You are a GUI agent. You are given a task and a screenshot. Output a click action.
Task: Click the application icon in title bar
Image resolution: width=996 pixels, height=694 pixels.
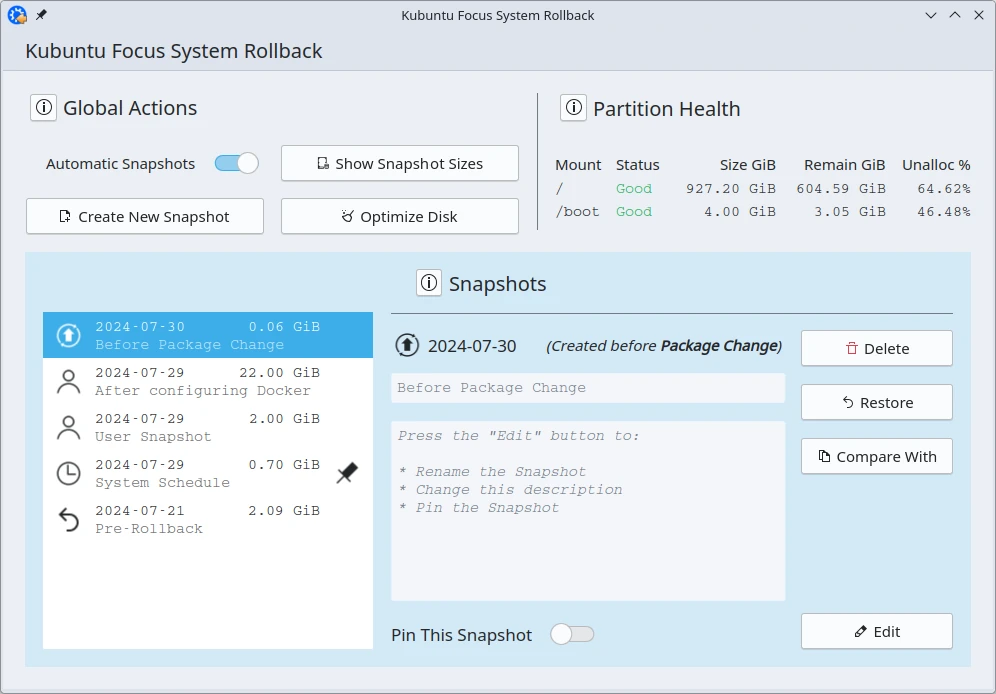coord(17,15)
